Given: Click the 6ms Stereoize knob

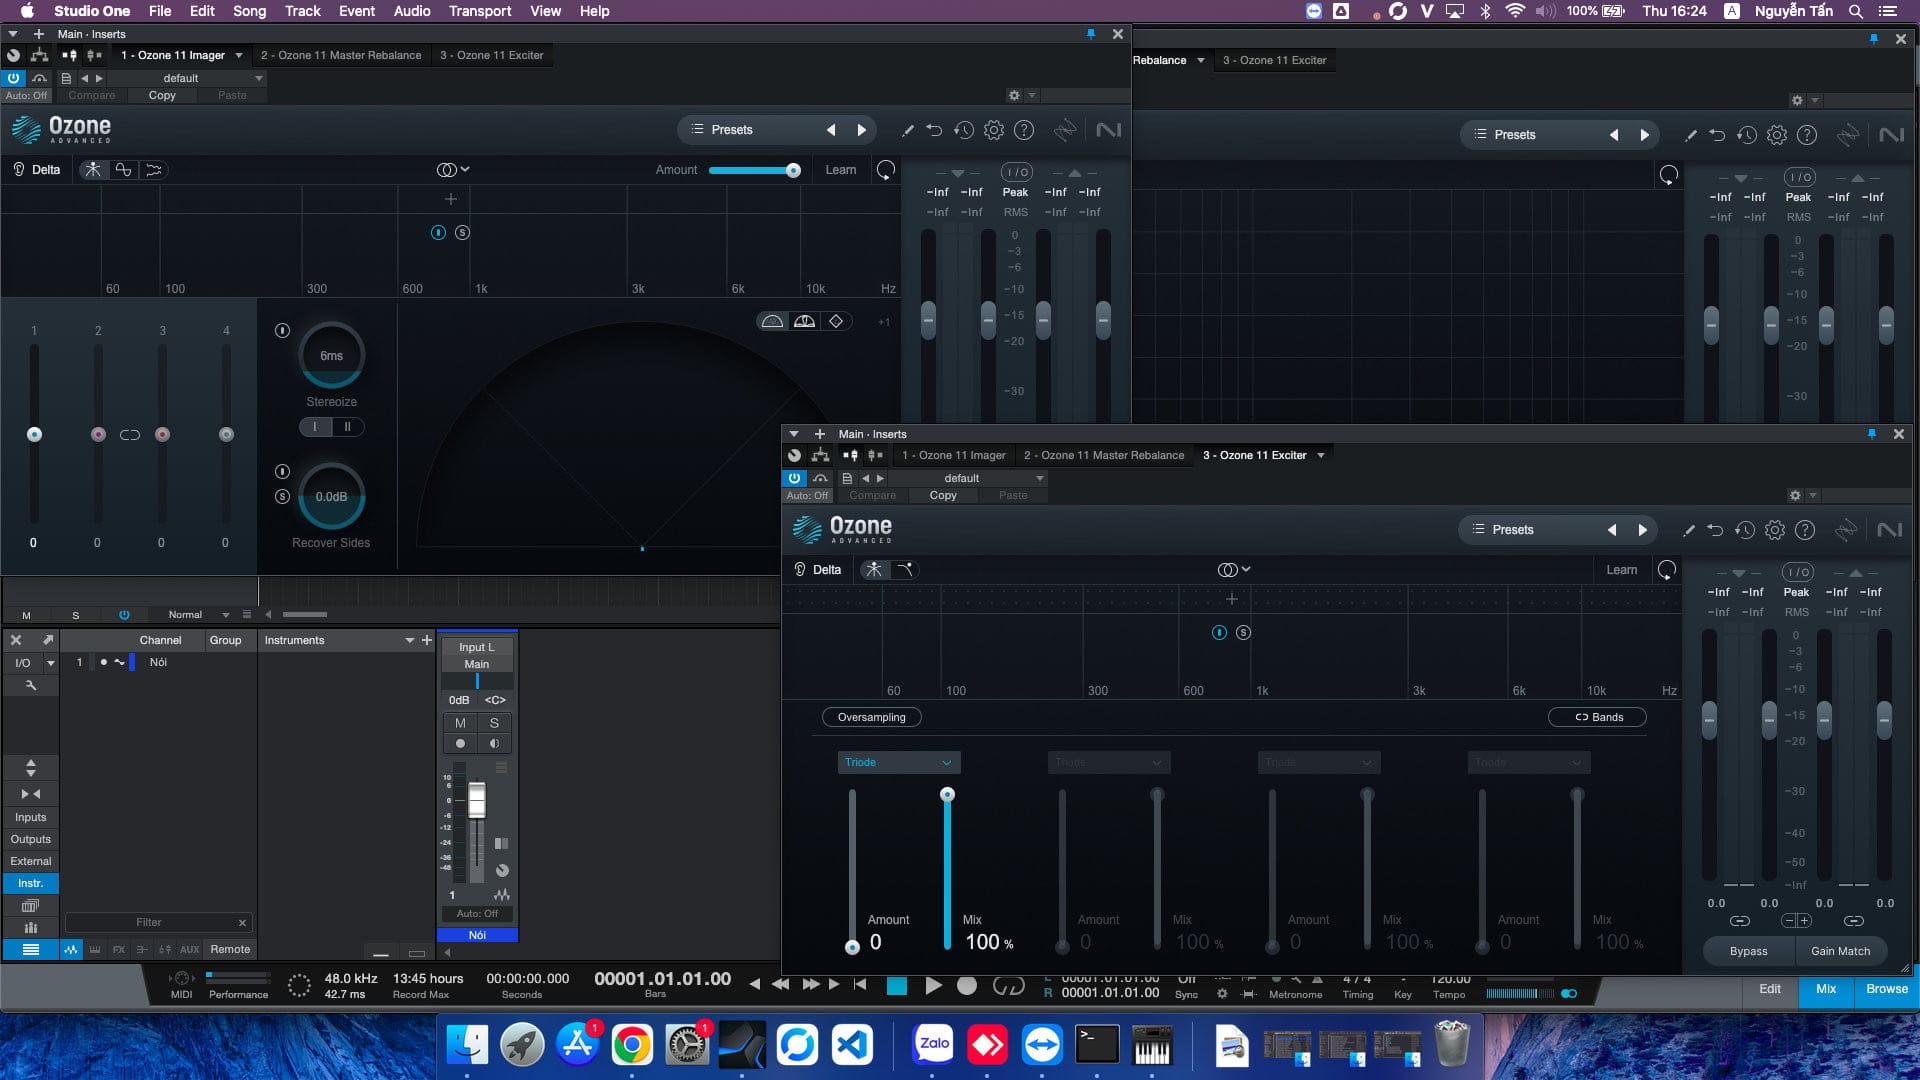Looking at the screenshot, I should coord(331,356).
